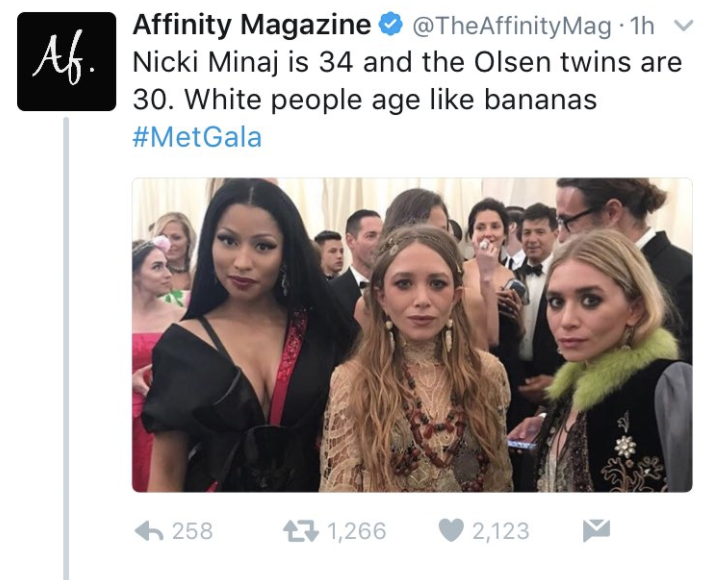View the 1,266 retweets count
The width and height of the screenshot is (705, 580).
[x=357, y=531]
